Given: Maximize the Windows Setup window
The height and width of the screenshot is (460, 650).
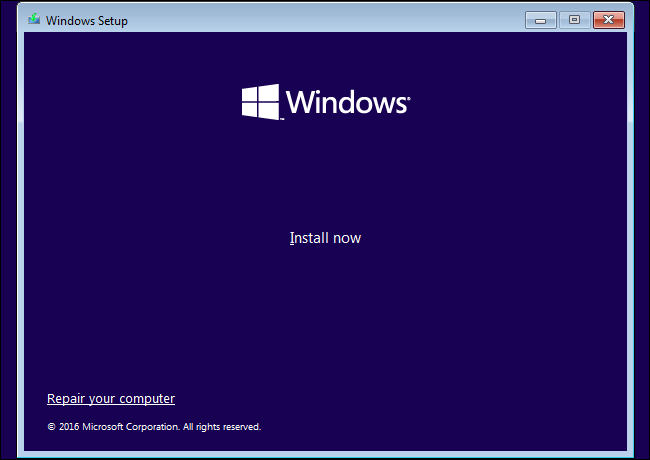Looking at the screenshot, I should (x=575, y=20).
